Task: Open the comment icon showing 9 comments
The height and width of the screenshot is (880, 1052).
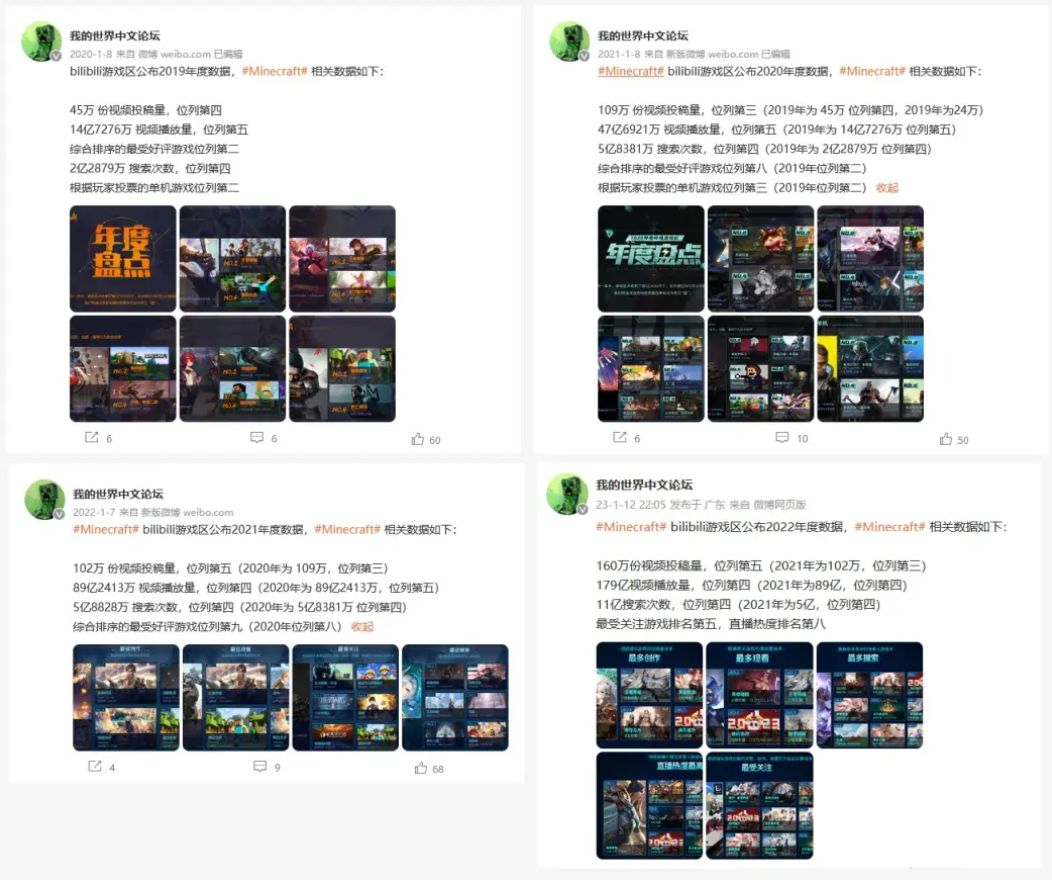Action: point(260,766)
